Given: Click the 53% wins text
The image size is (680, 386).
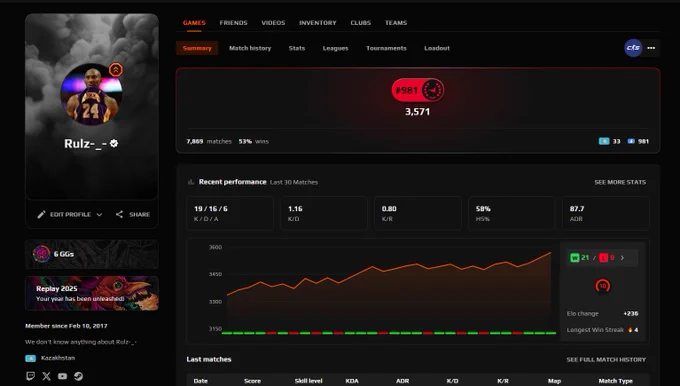Looking at the screenshot, I should [x=254, y=141].
